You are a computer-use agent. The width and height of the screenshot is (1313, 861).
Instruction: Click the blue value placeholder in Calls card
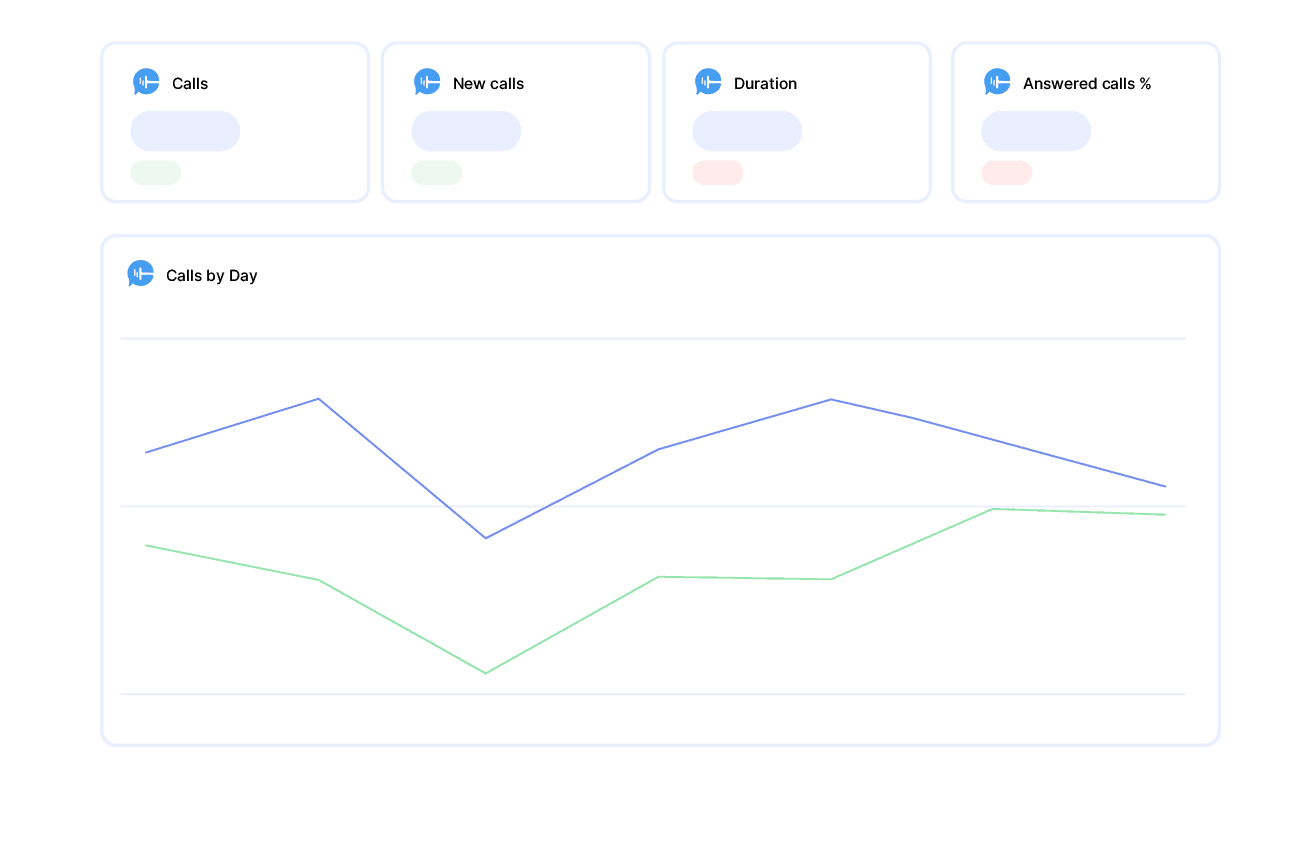coord(185,131)
